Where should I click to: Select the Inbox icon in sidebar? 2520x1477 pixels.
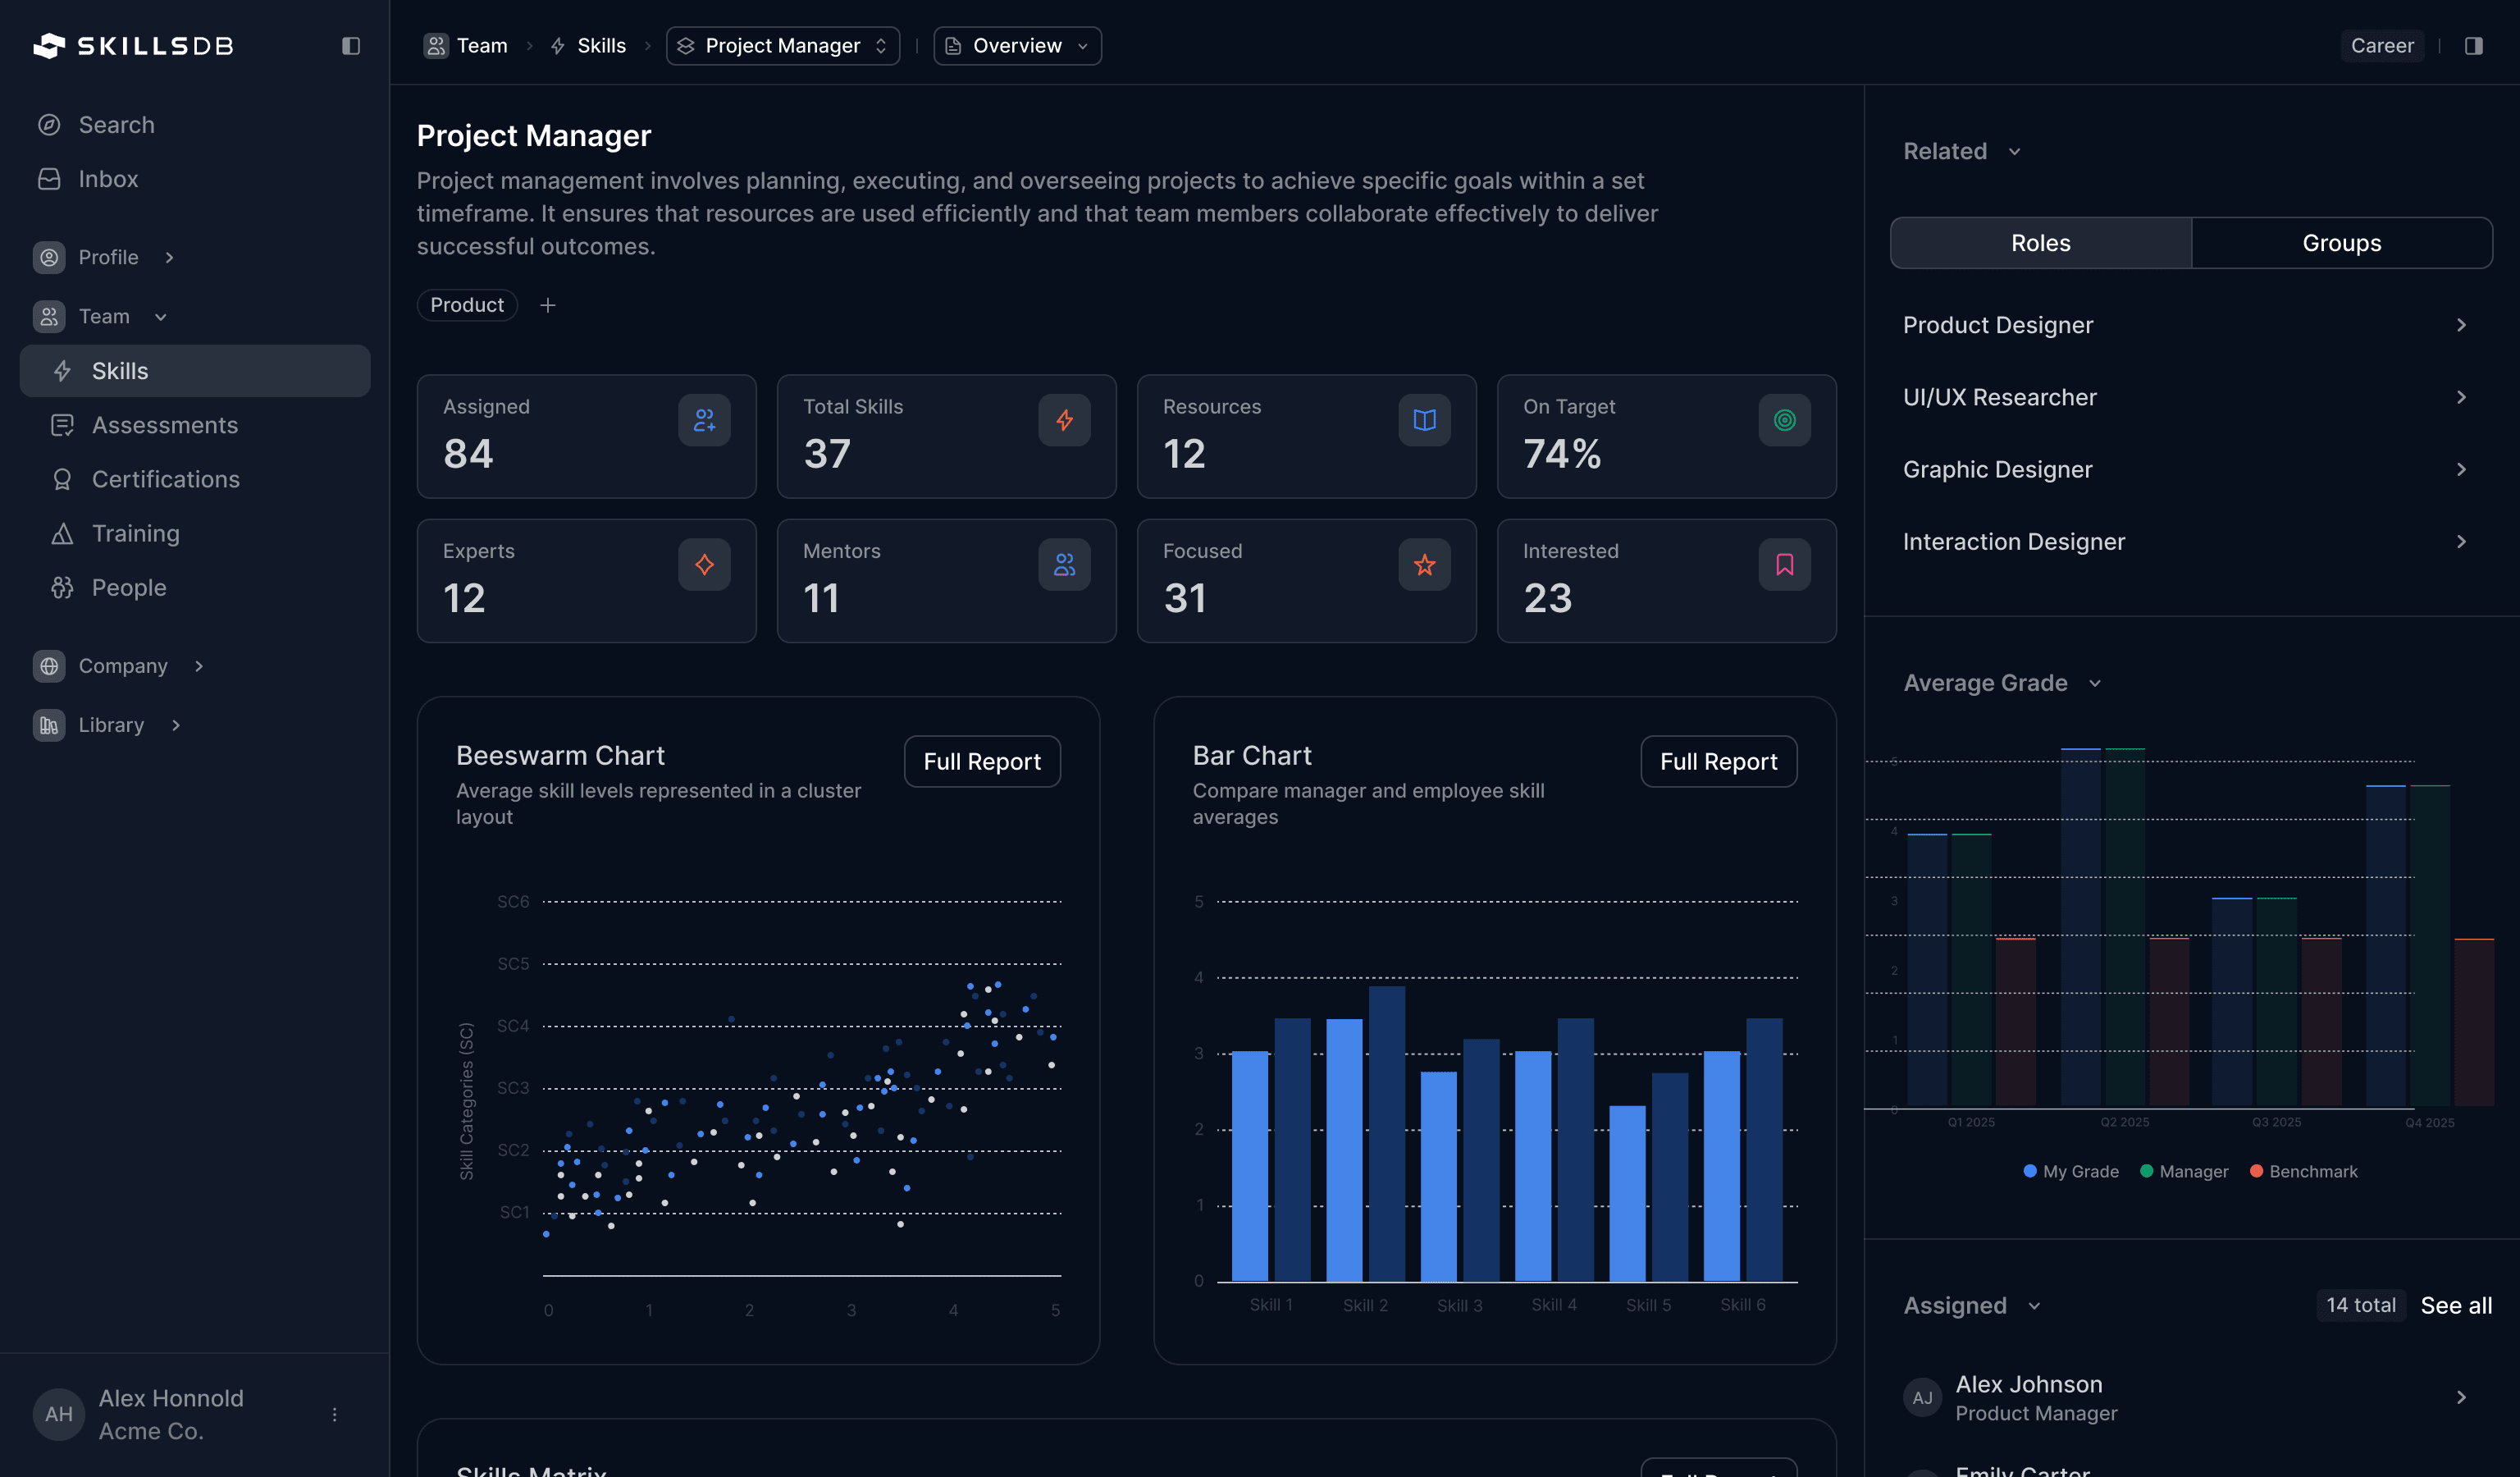50,178
